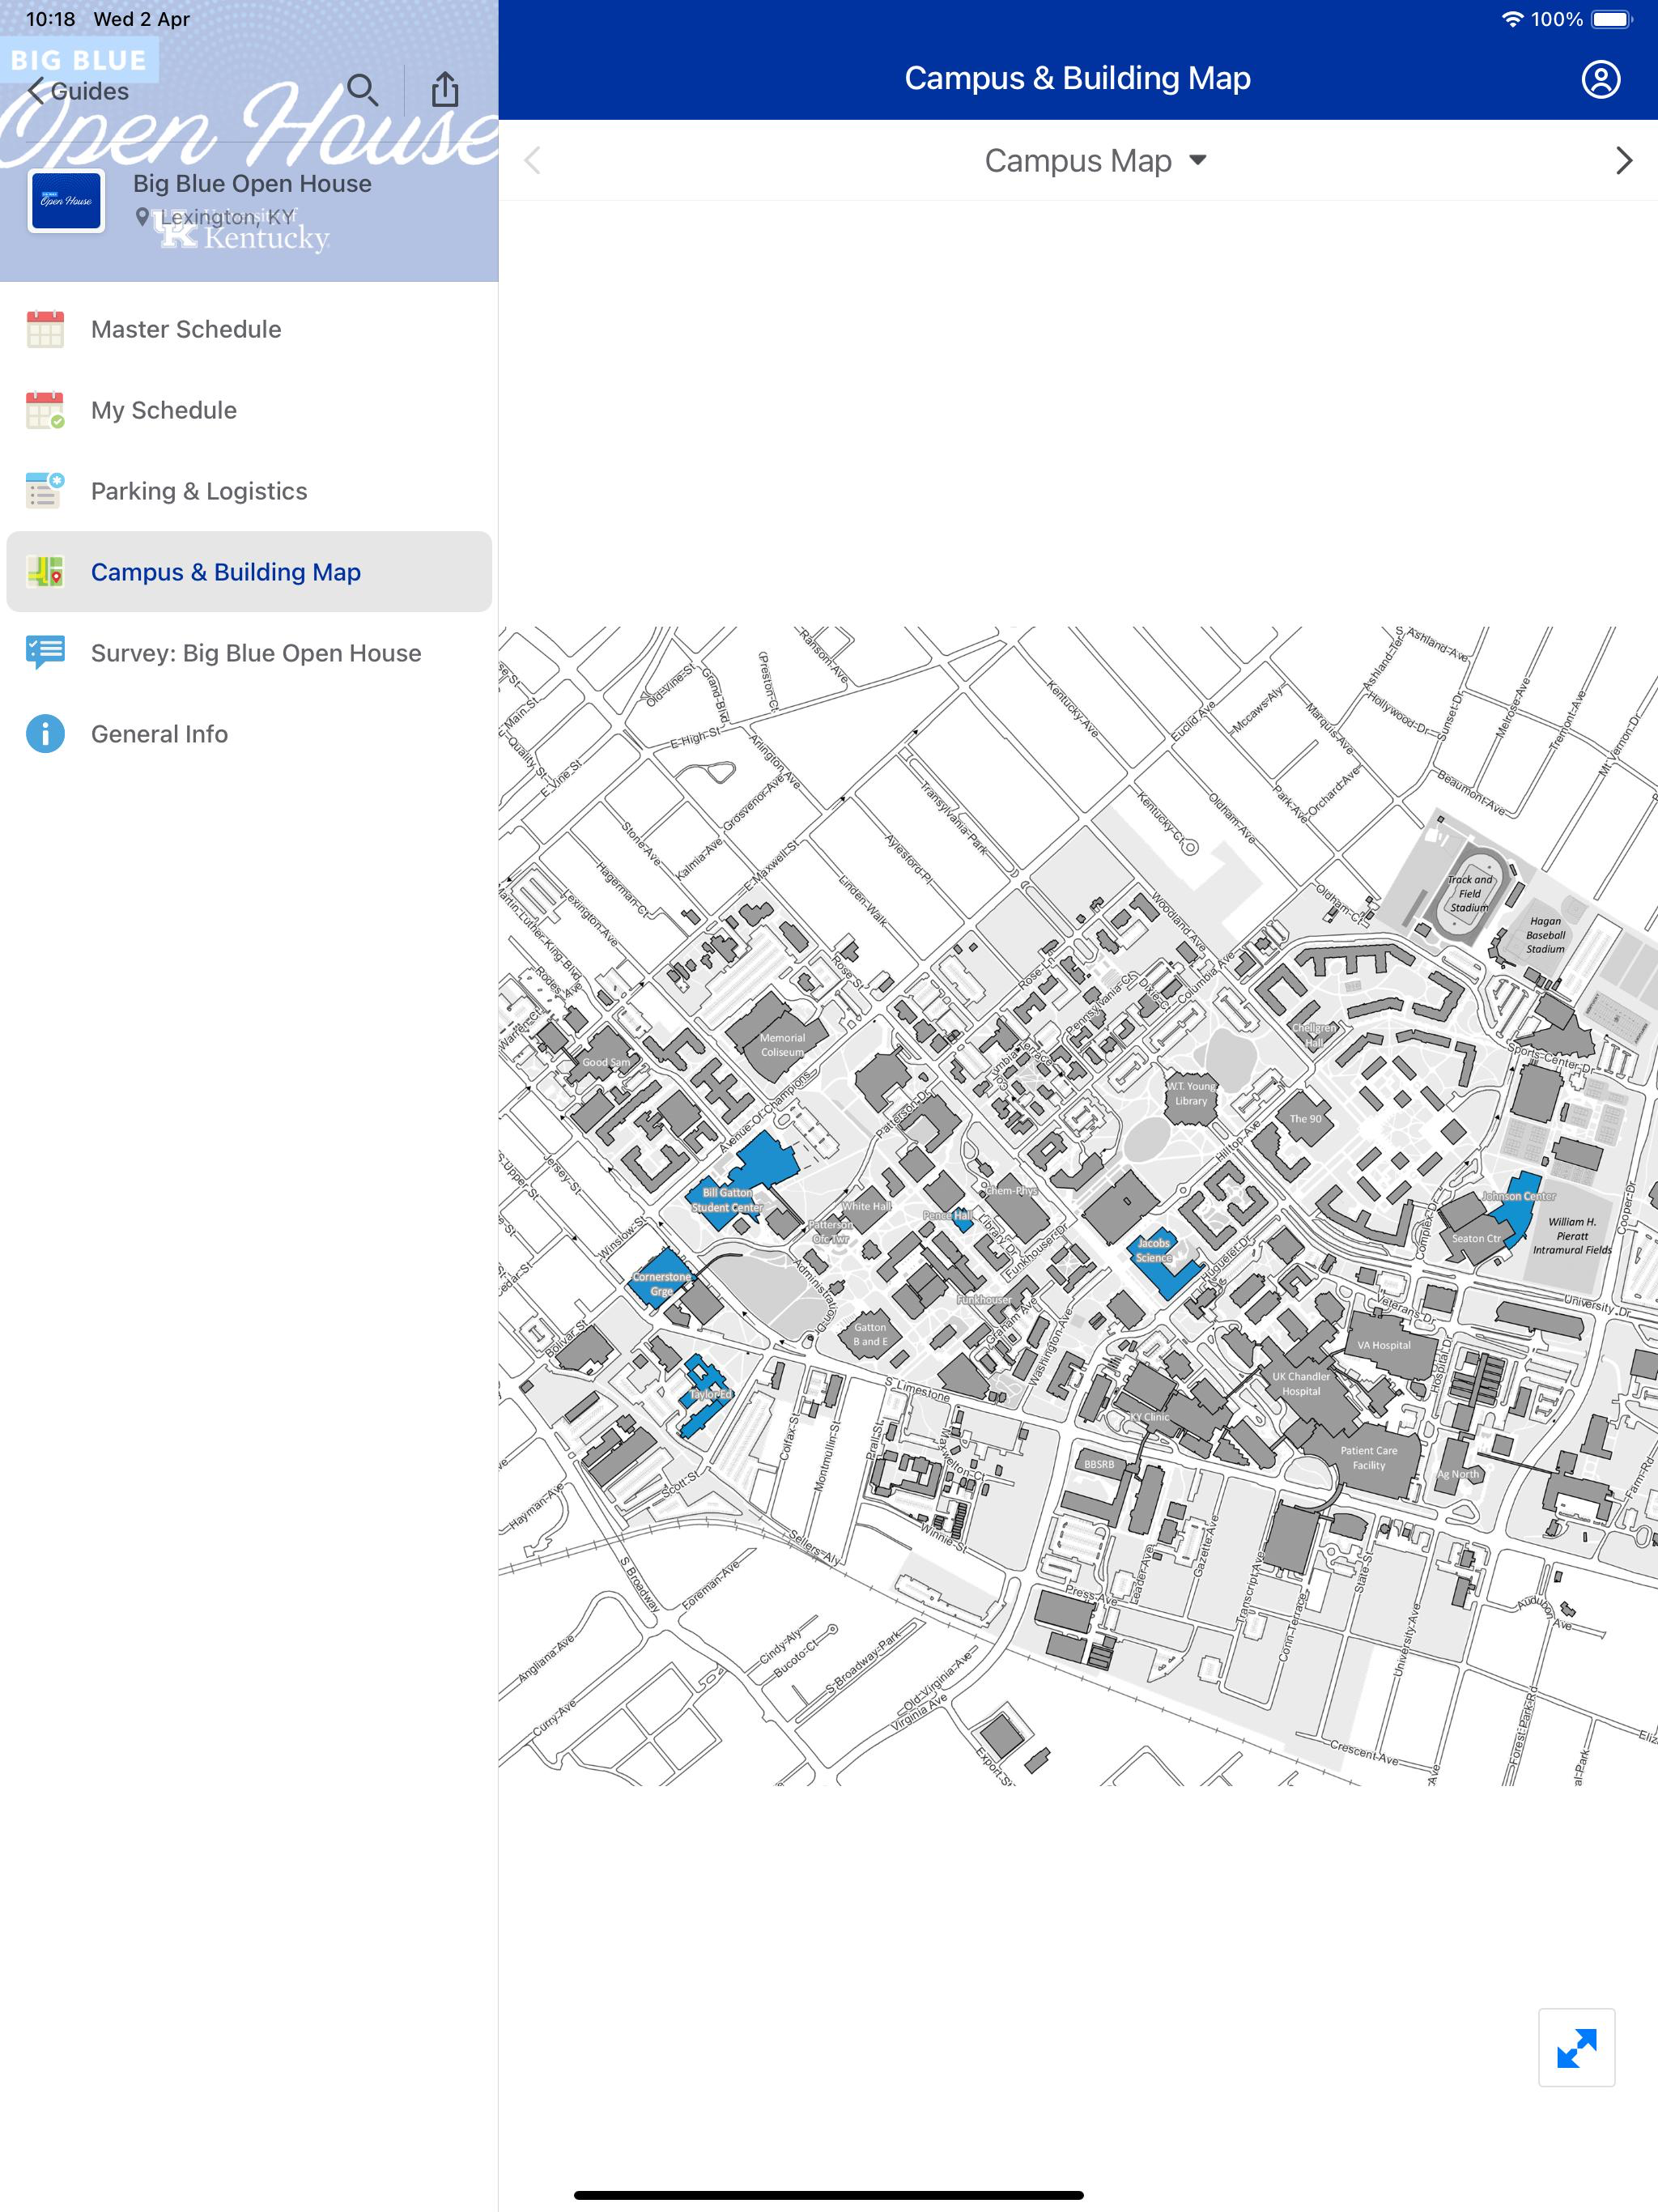The height and width of the screenshot is (2212, 1658).
Task: Go back to Guides
Action: click(78, 91)
